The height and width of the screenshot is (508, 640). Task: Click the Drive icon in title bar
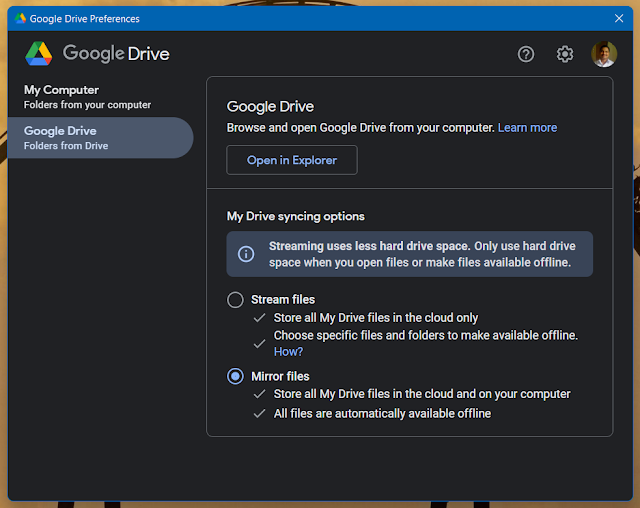tap(20, 18)
